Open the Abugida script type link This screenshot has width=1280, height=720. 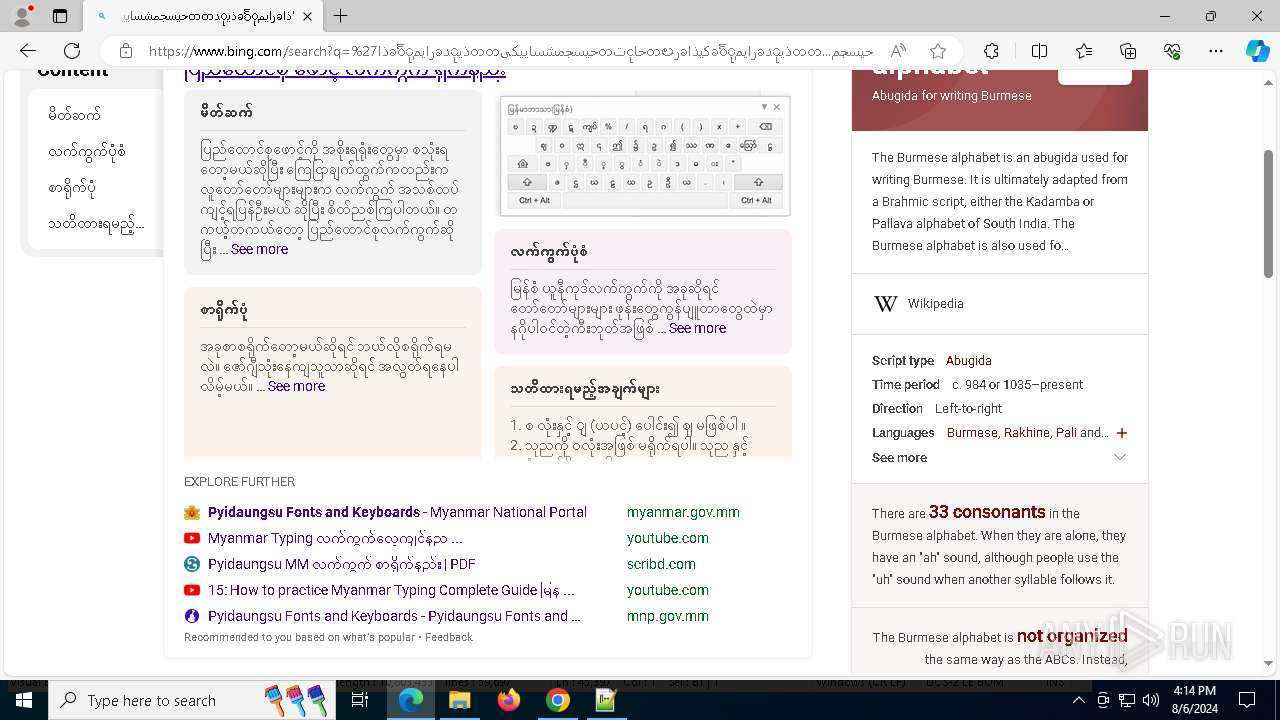(969, 360)
